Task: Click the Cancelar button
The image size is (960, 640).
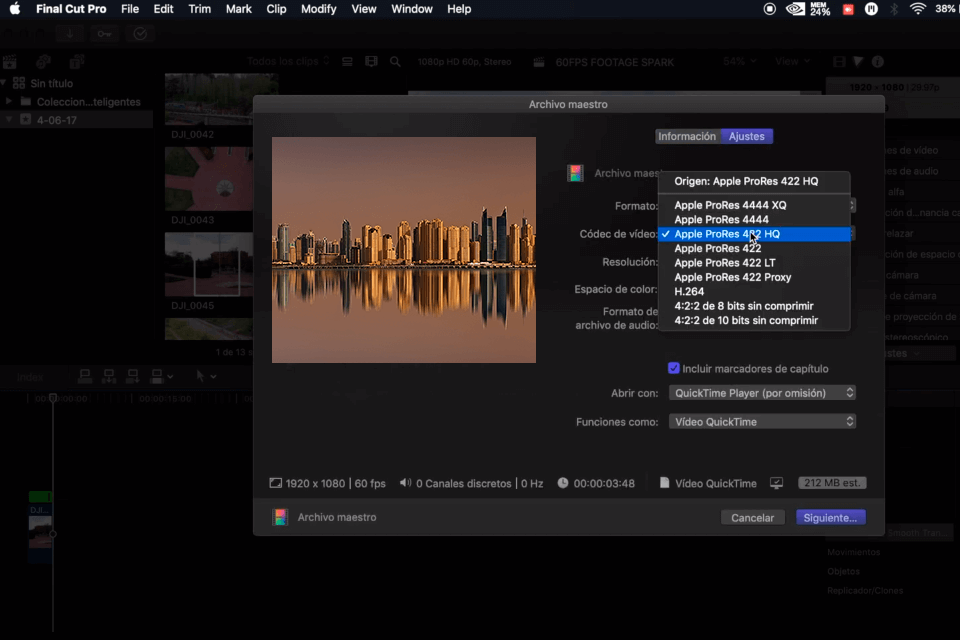Action: pyautogui.click(x=752, y=518)
